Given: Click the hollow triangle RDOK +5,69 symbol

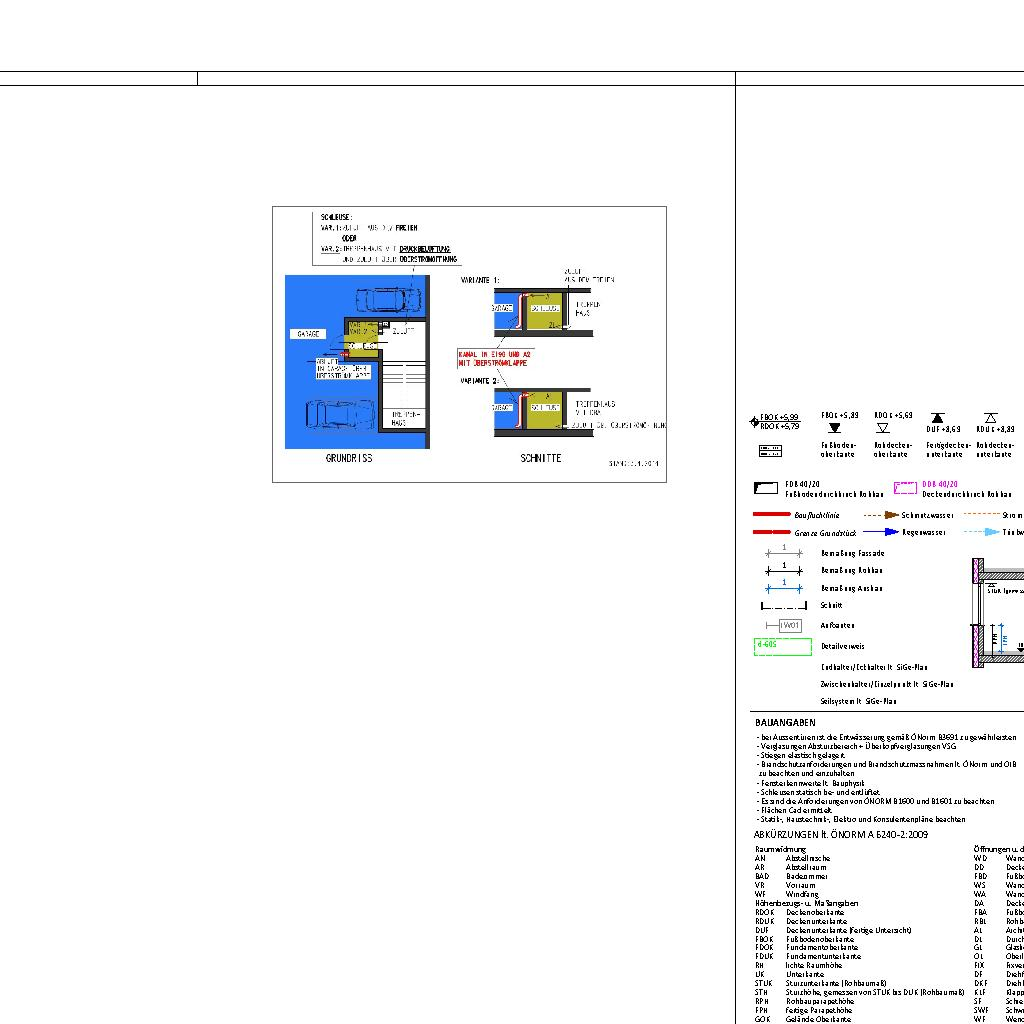Looking at the screenshot, I should tap(883, 428).
